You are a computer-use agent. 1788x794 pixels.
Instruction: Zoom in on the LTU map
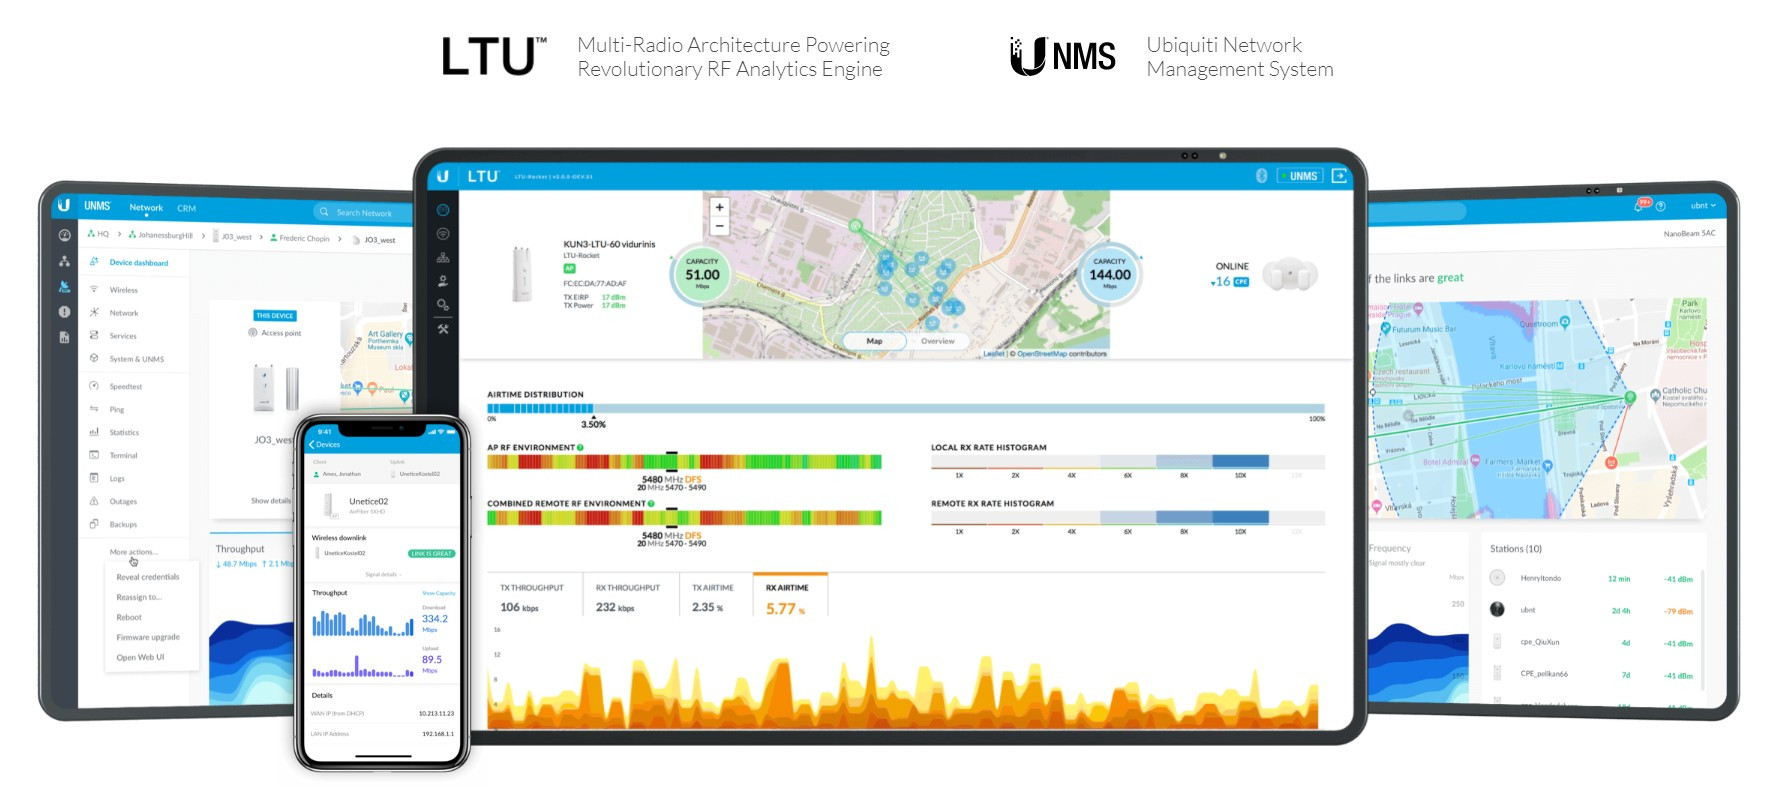(x=719, y=207)
